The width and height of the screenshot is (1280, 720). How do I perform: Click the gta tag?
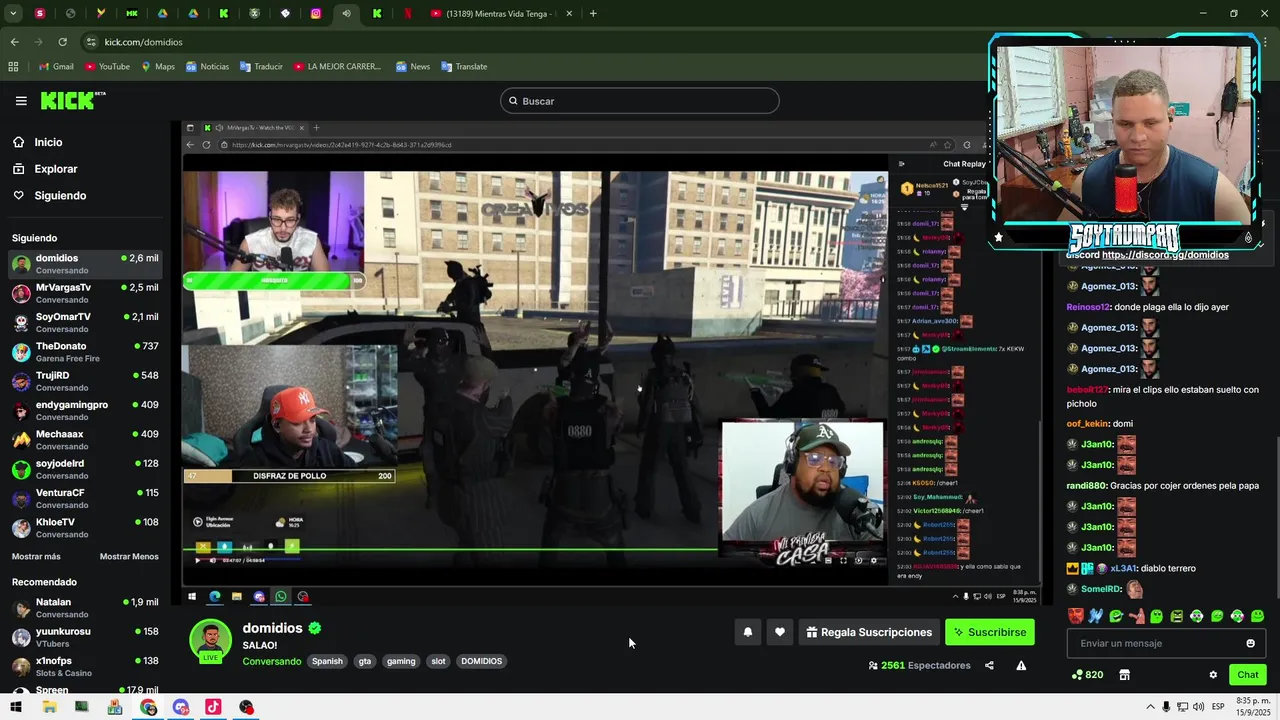coord(365,662)
